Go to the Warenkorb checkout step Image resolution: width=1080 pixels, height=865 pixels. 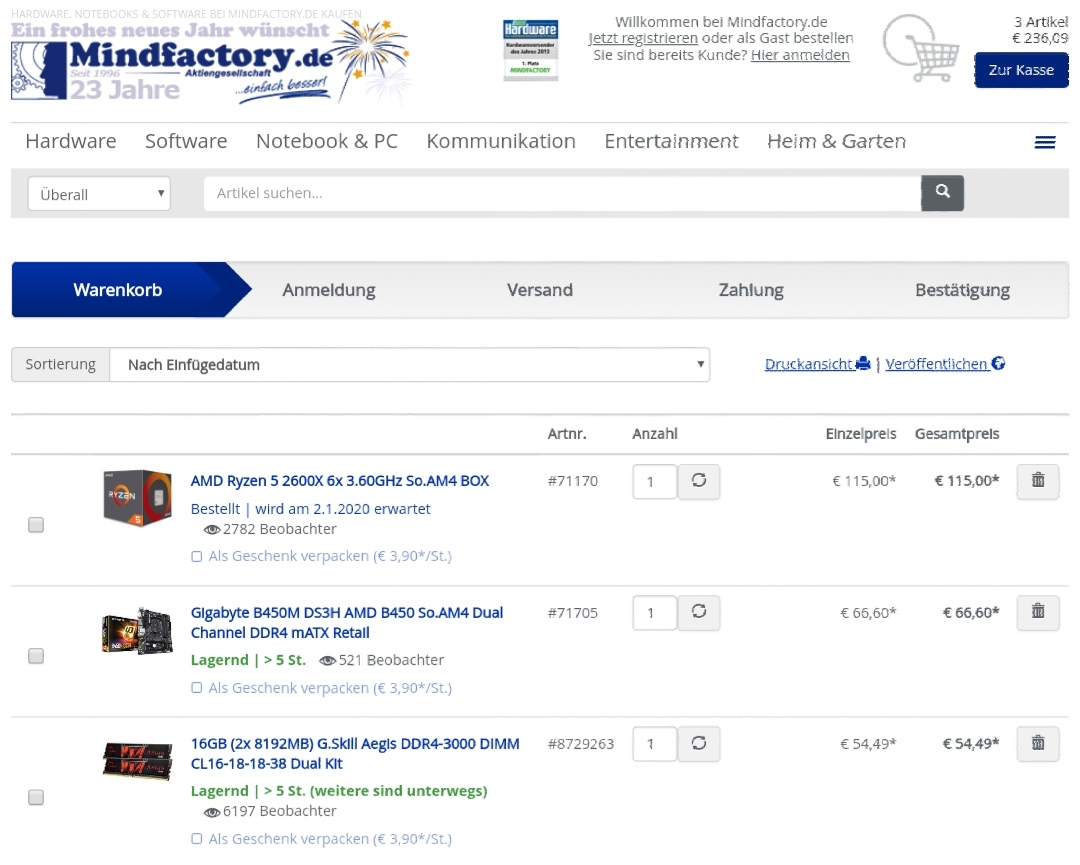(x=118, y=290)
